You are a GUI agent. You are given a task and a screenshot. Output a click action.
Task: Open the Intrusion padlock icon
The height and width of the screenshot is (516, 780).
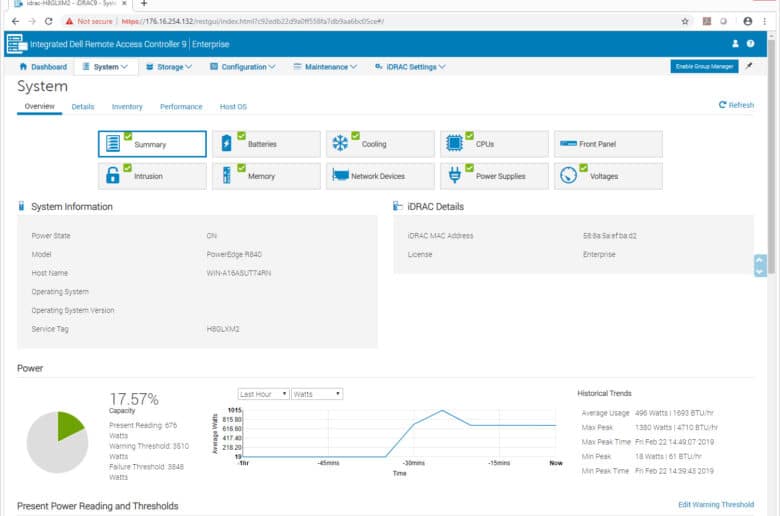[113, 175]
